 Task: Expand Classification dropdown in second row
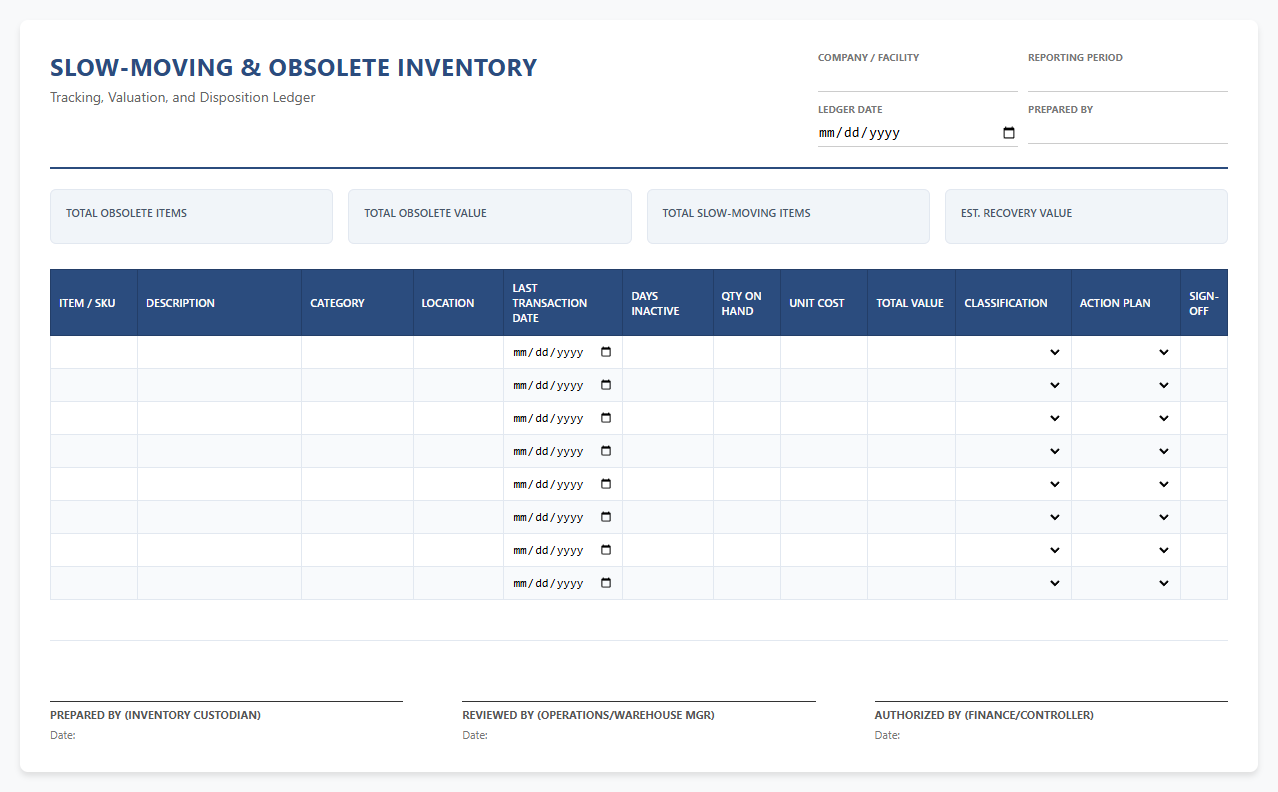[x=1013, y=385]
